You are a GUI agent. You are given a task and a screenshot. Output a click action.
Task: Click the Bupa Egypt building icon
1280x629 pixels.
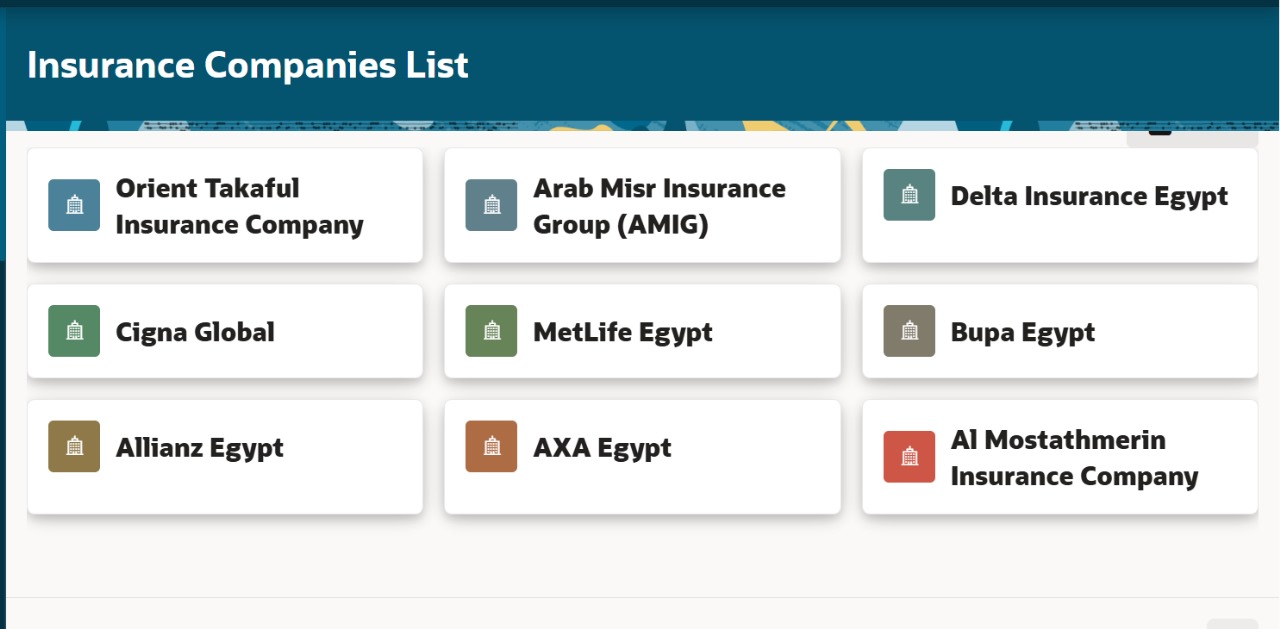[908, 331]
